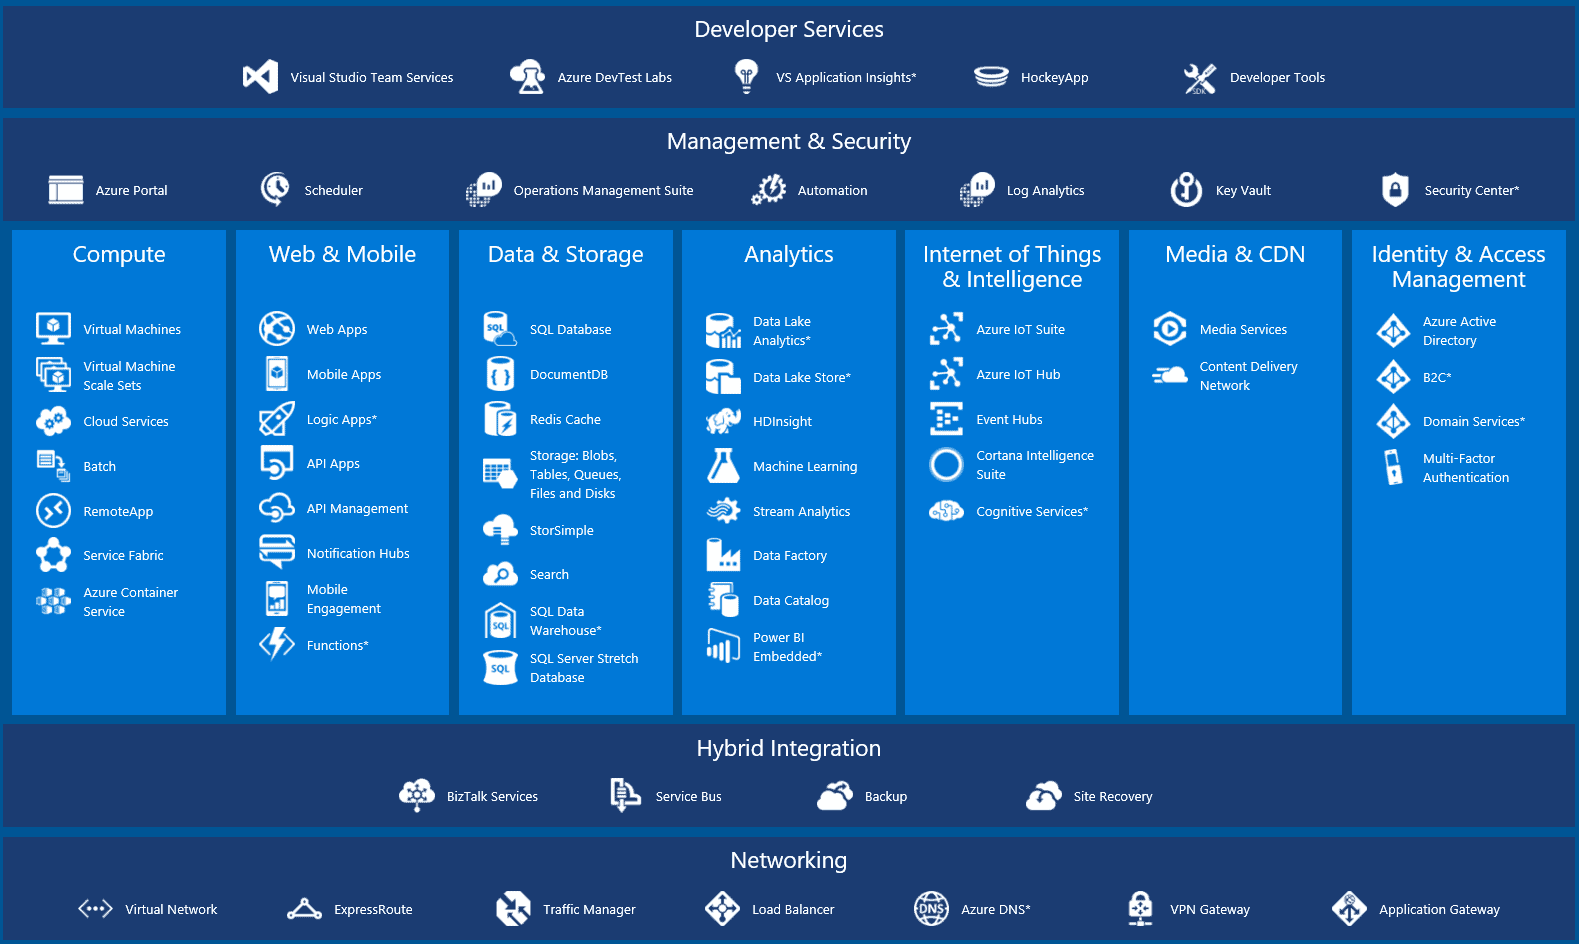Open the Notification Hubs label

point(358,553)
